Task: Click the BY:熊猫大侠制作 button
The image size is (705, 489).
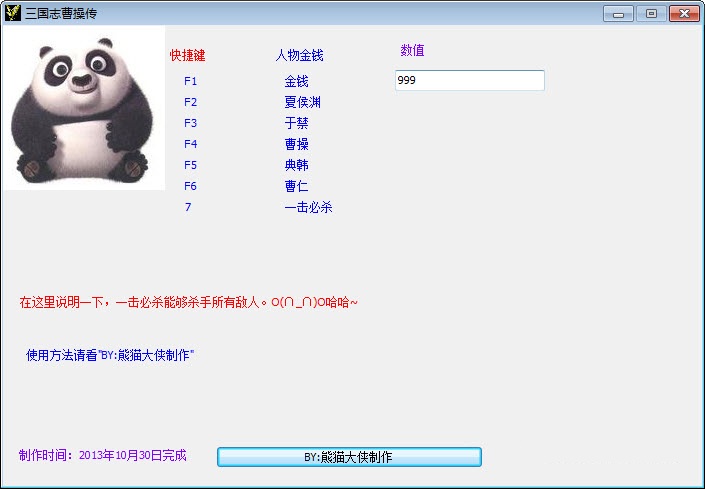Action: [x=349, y=457]
